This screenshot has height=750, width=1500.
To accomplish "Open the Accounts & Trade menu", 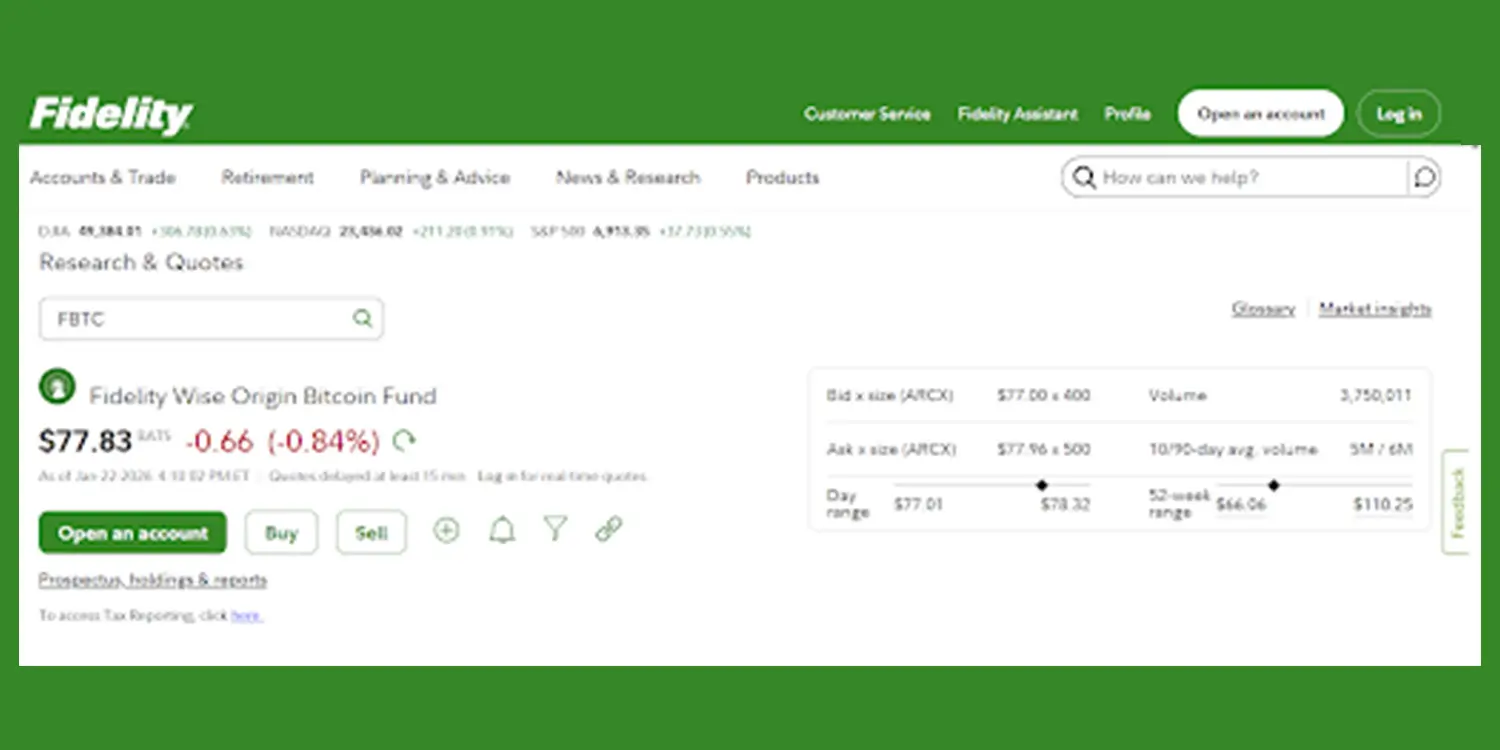I will click(x=103, y=178).
